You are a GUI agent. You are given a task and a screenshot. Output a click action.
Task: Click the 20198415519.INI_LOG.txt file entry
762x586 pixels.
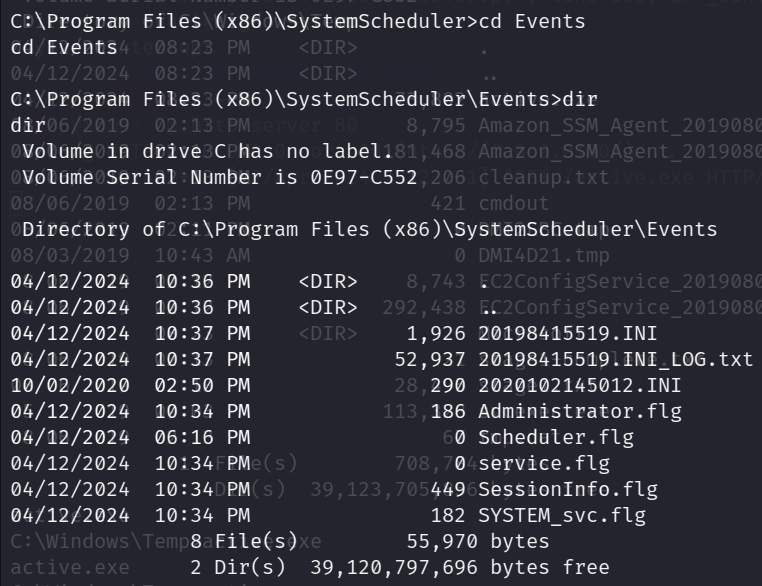(x=615, y=359)
